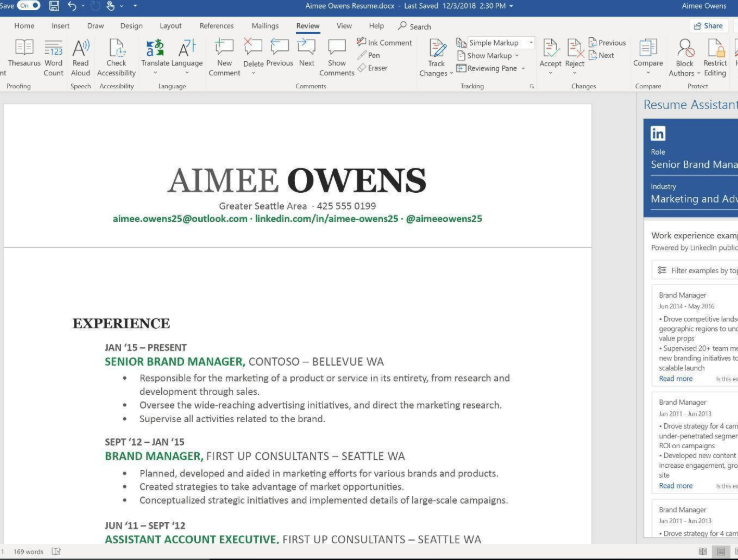Image resolution: width=738 pixels, height=560 pixels.
Task: Click Block Authors
Action: [x=684, y=58]
